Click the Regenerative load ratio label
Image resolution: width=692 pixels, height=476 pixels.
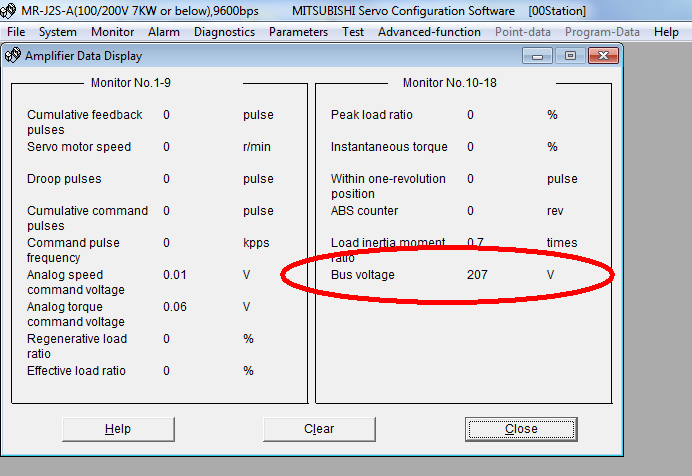[77, 346]
